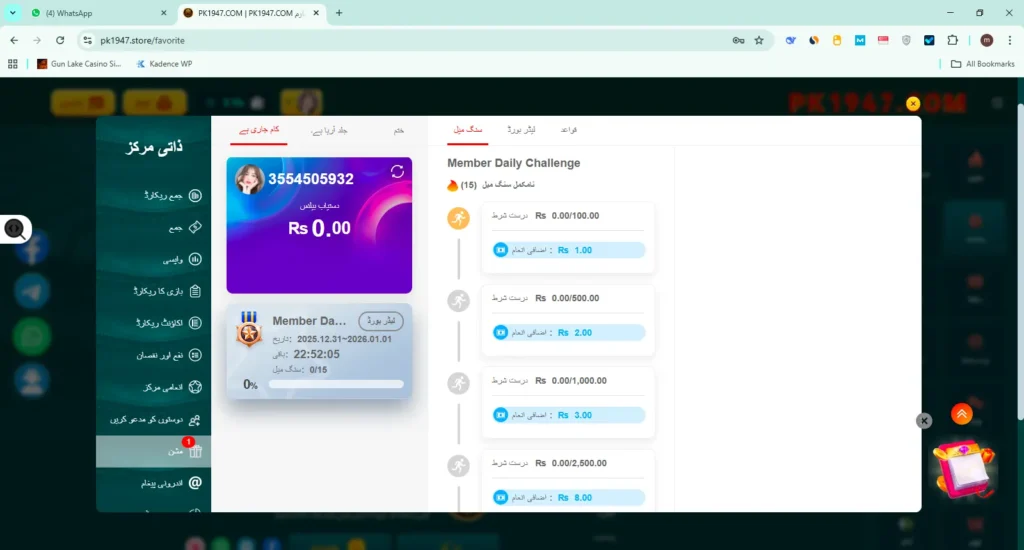Screen dimensions: 1024x550
Task: Bookmark this page with the star icon
Action: tap(759, 40)
